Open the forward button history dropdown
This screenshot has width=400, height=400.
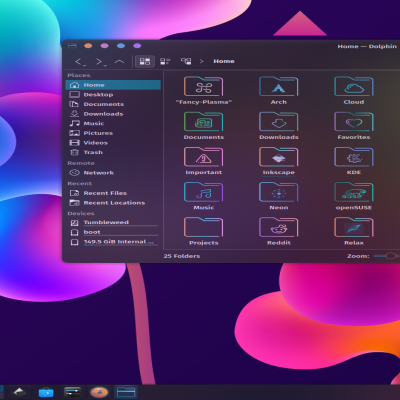coord(105,65)
